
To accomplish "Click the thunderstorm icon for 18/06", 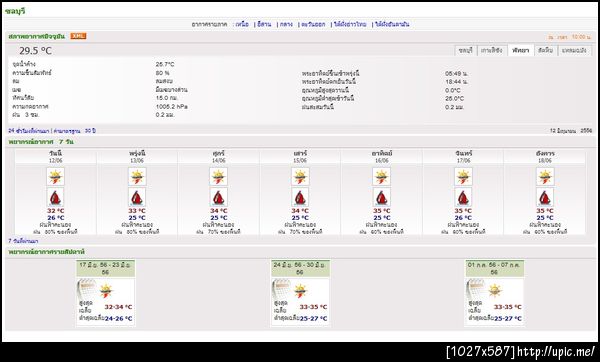I will [545, 176].
